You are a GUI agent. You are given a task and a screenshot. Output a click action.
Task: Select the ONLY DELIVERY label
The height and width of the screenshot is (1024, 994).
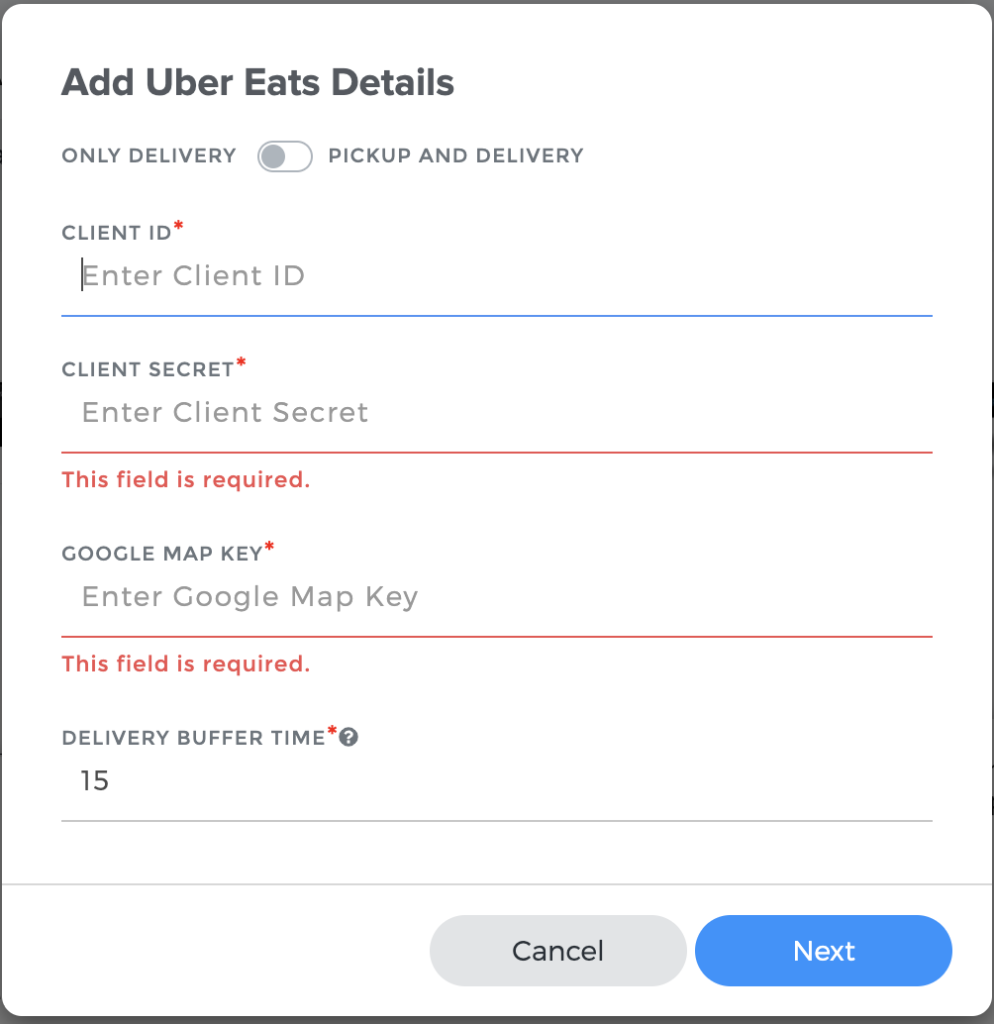click(x=148, y=156)
